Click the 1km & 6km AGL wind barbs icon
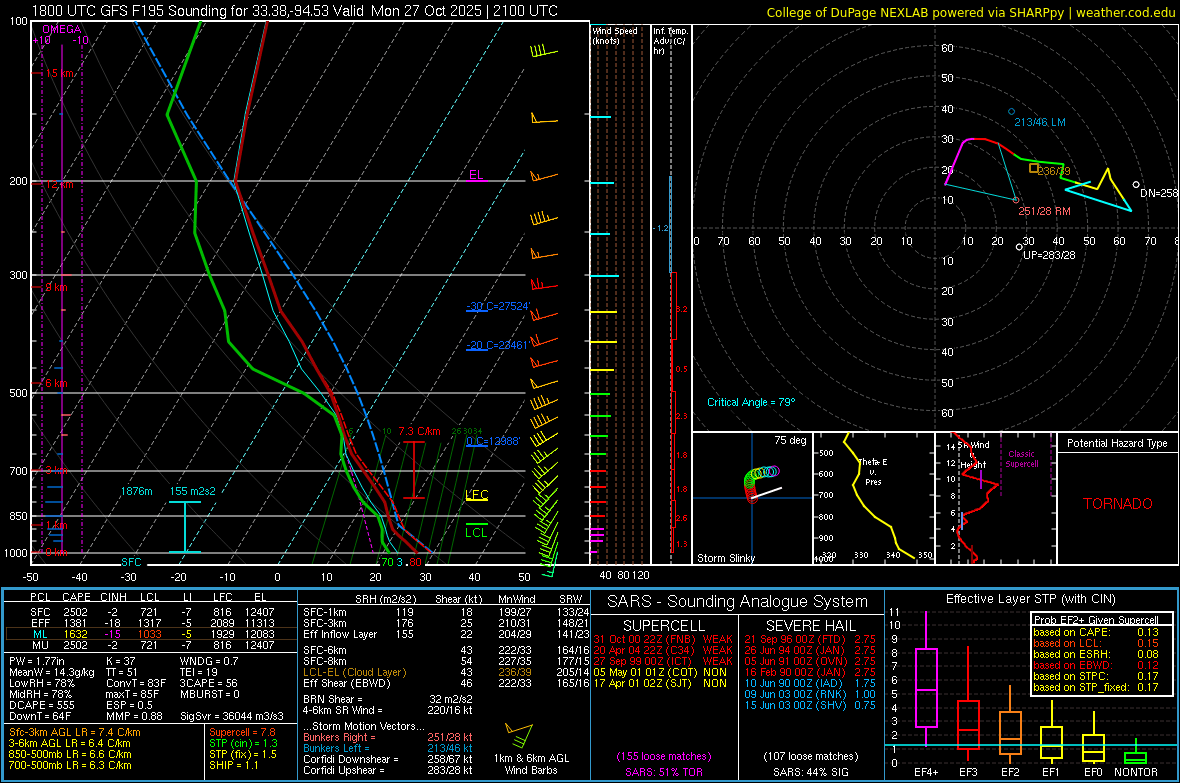 [519, 735]
